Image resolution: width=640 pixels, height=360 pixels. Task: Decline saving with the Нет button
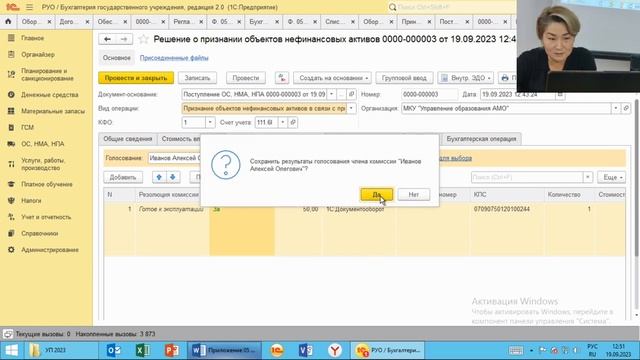[413, 195]
